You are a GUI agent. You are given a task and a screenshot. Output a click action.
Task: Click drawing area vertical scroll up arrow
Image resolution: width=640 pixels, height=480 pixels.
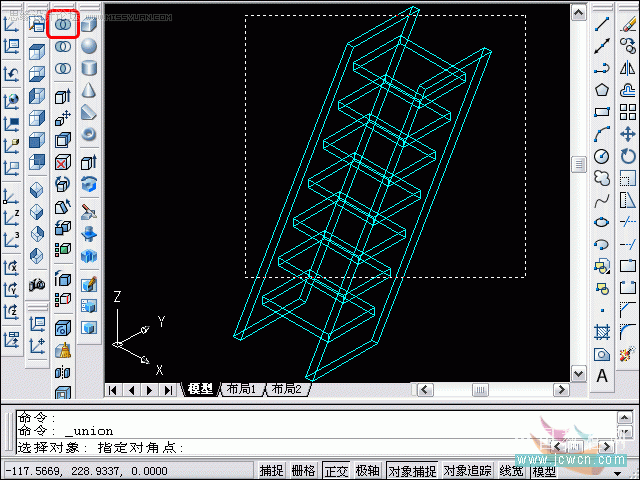pyautogui.click(x=578, y=13)
